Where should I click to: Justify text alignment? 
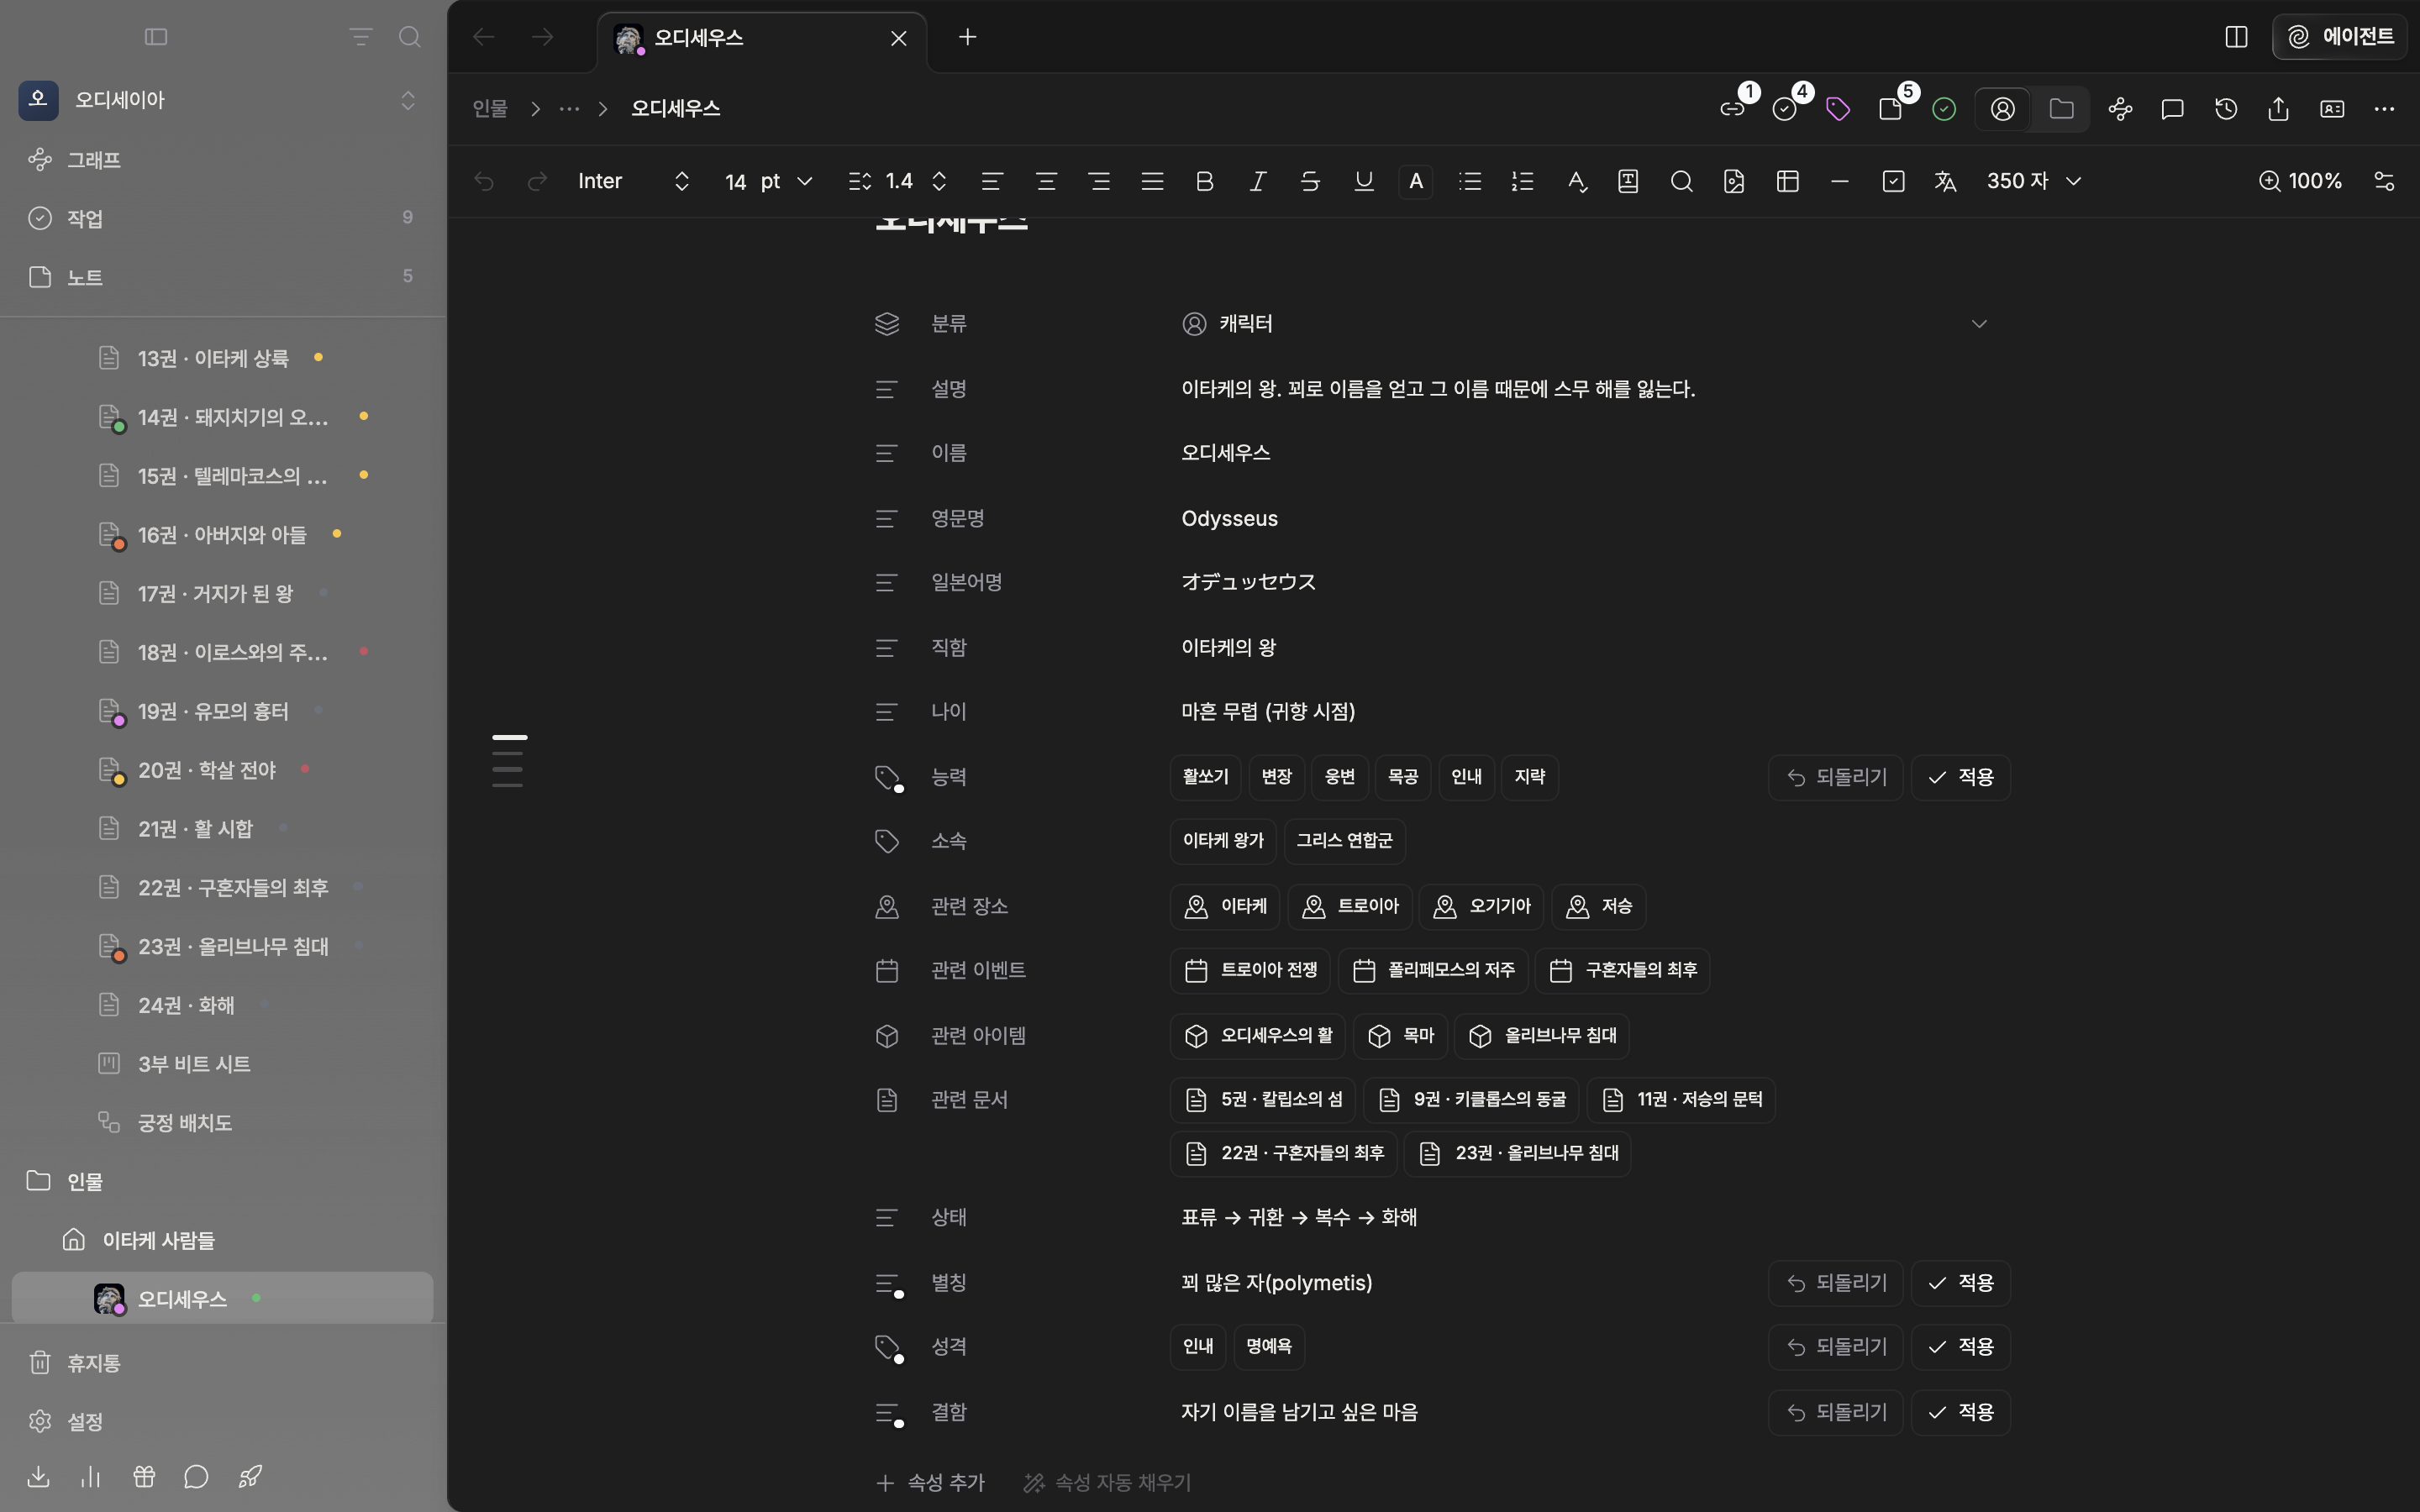pos(1152,181)
